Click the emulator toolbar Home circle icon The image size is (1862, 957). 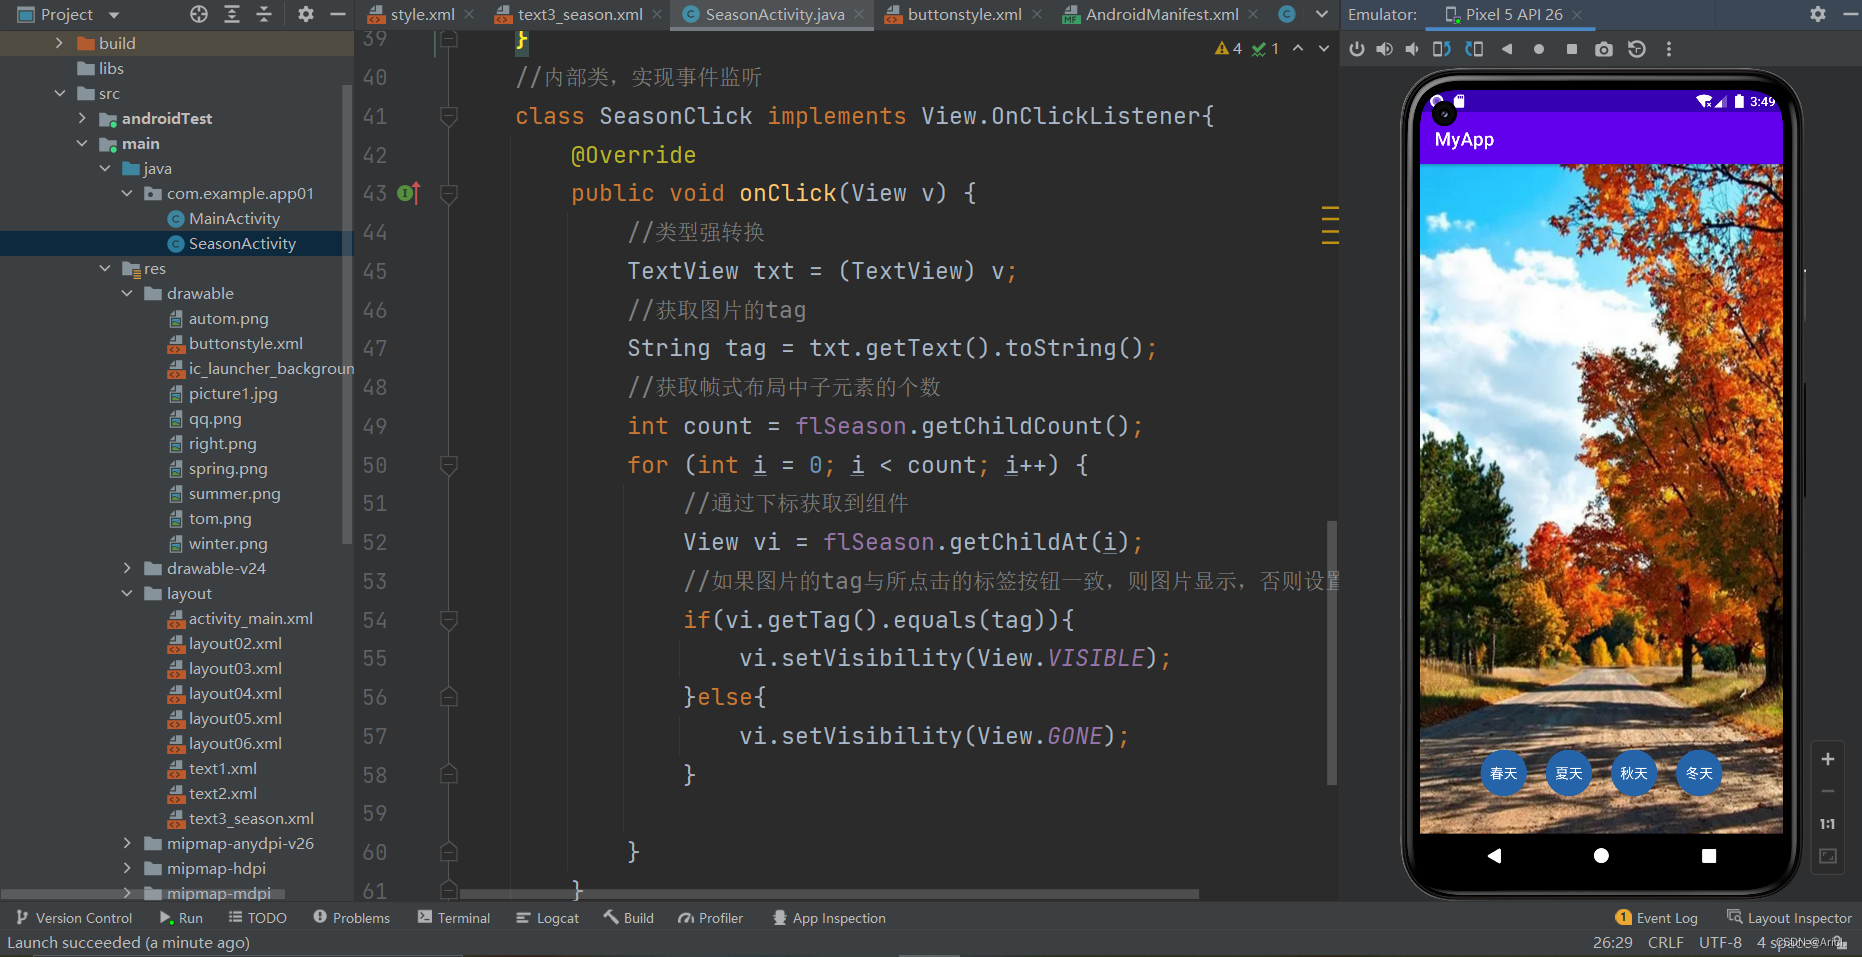point(1539,49)
